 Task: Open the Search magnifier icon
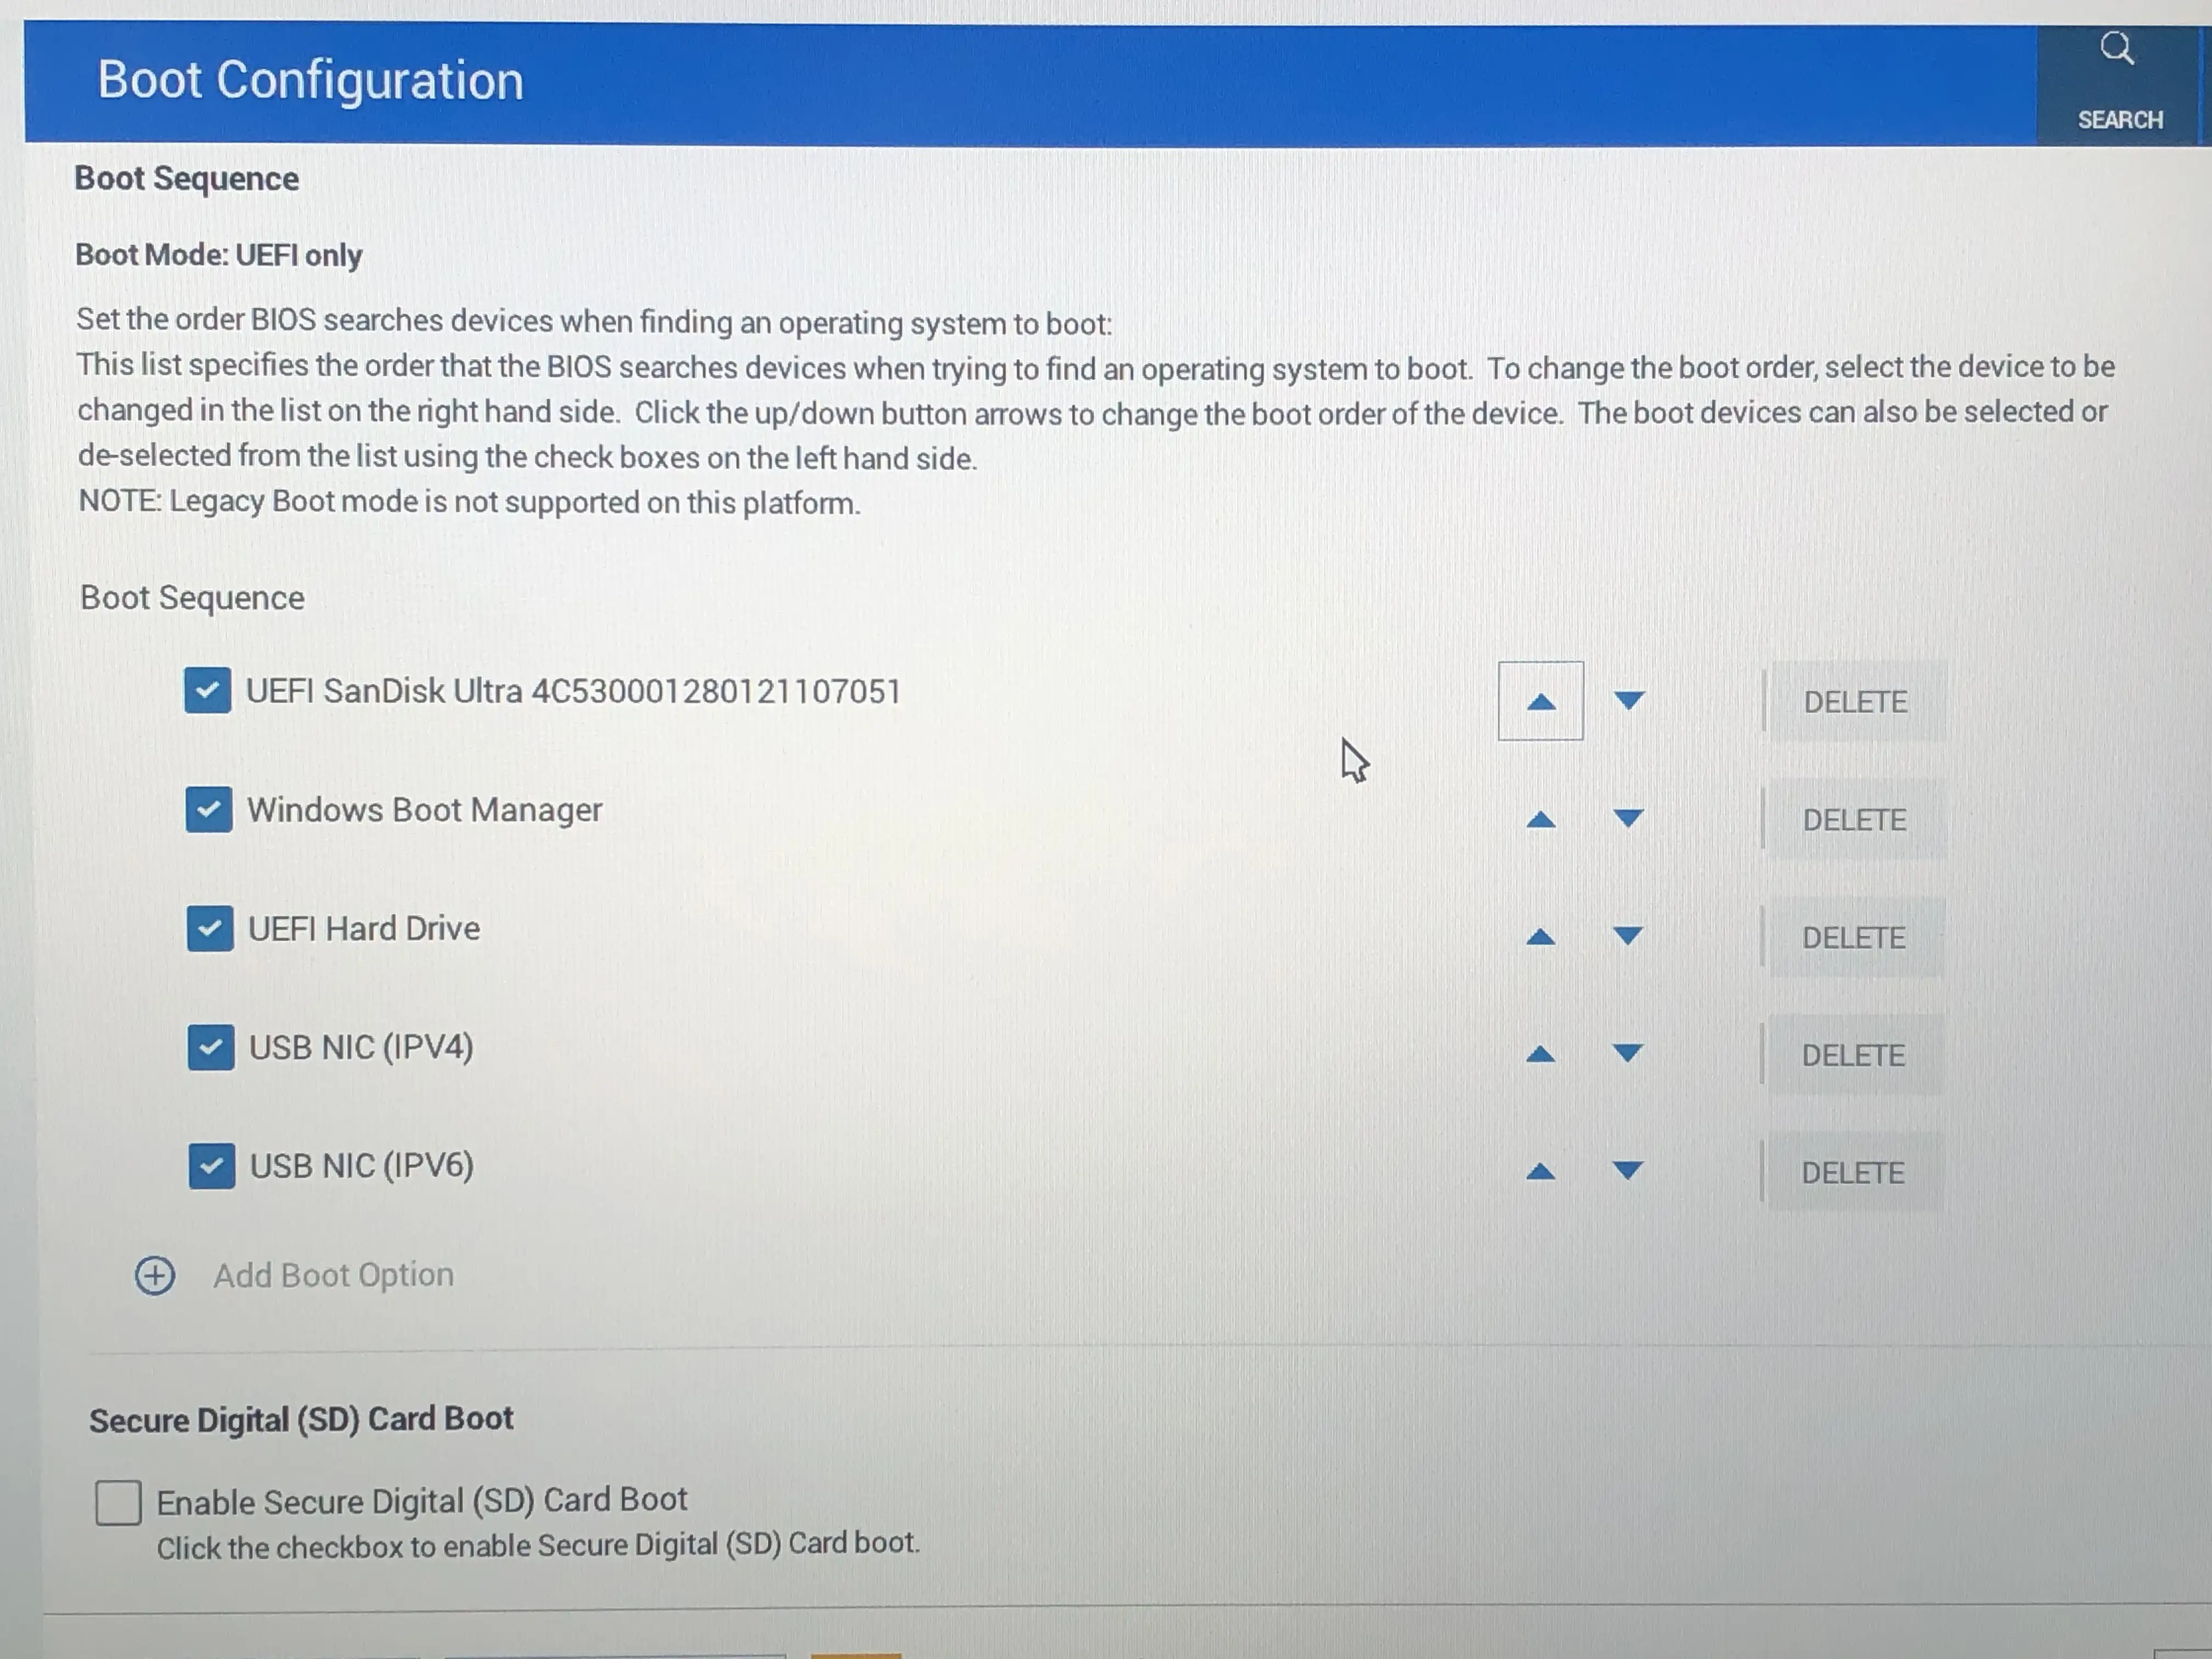click(x=2116, y=48)
